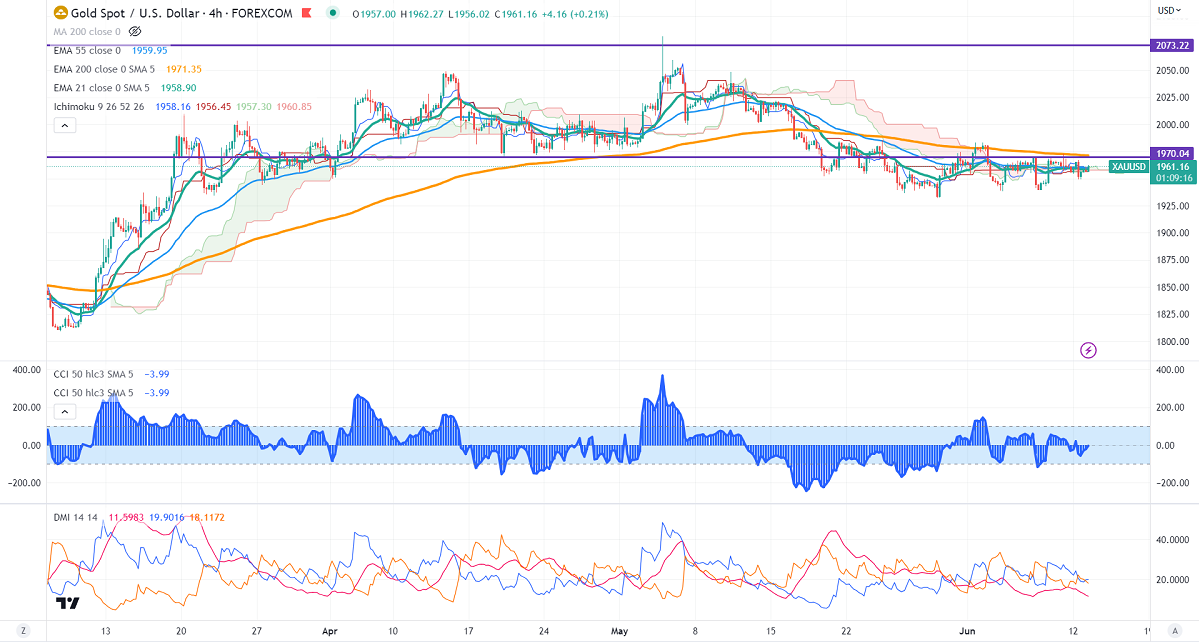
Task: Click the purple lightning bolt icon on chart
Action: click(x=1088, y=350)
